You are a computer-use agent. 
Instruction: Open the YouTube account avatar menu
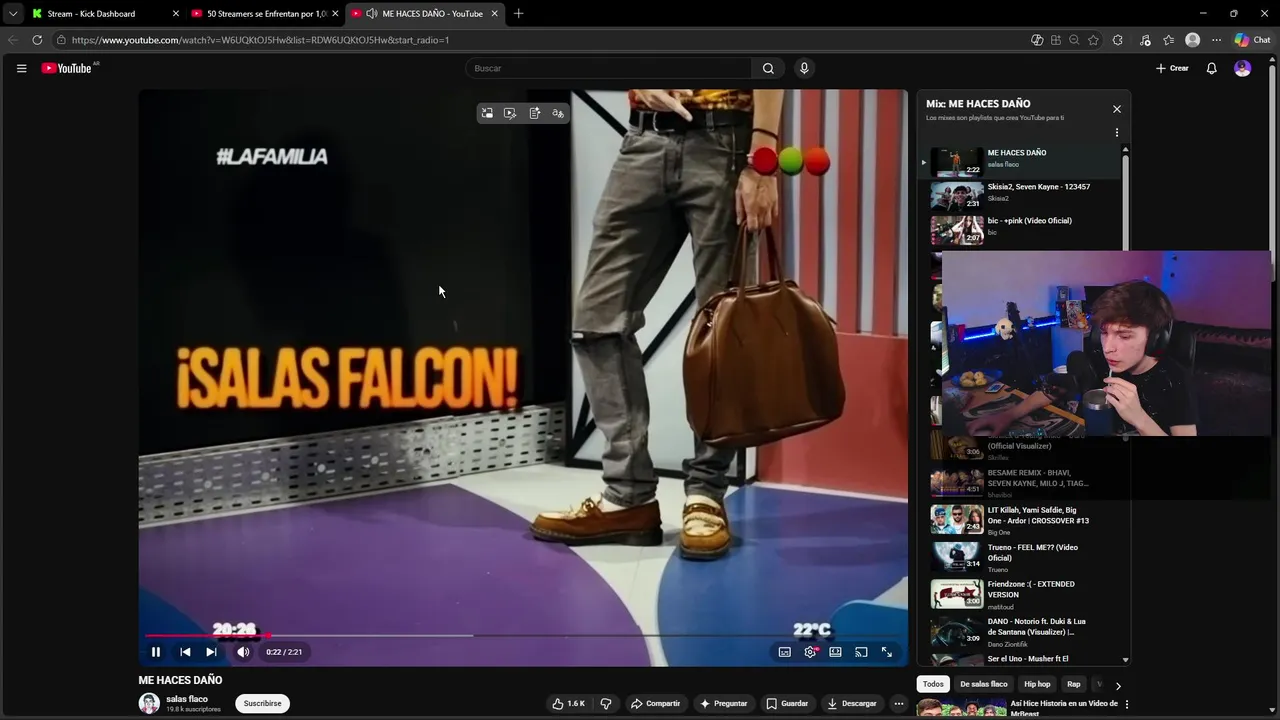[x=1242, y=68]
